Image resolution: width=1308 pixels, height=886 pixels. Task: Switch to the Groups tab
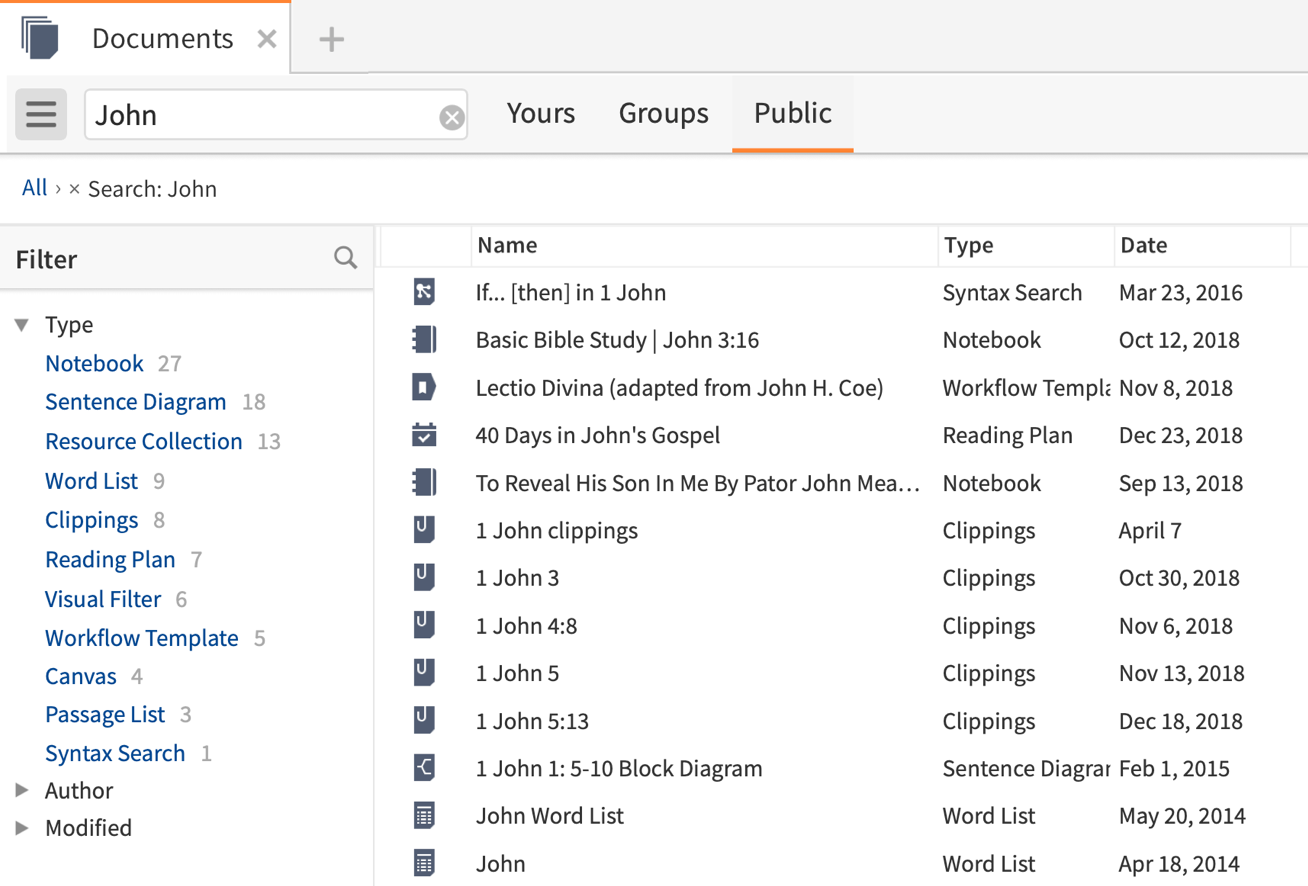point(663,113)
